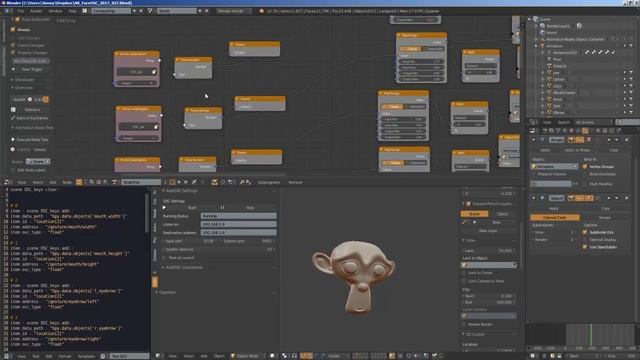
Task: Enable Lock to Cursor checkbox
Action: tap(464, 273)
